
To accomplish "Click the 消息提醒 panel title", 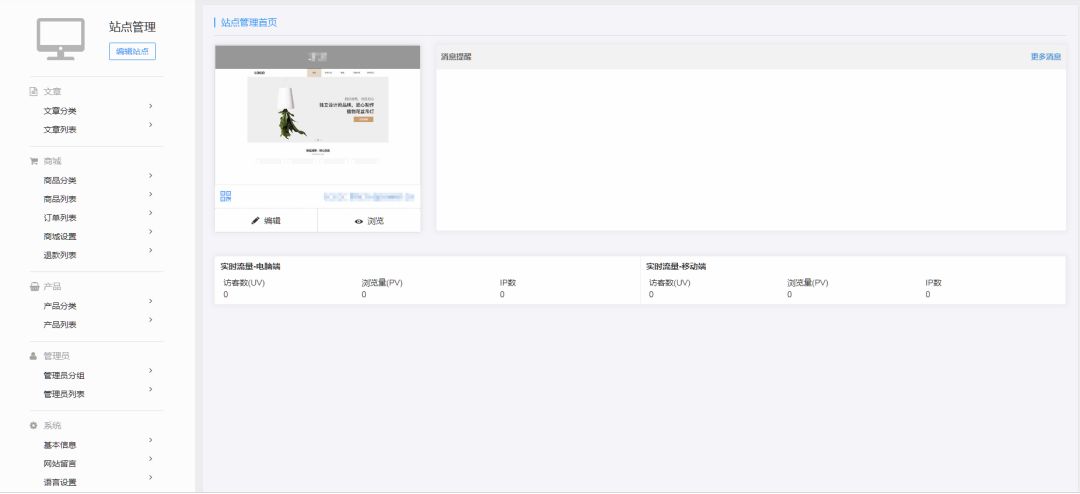I will tap(456, 57).
